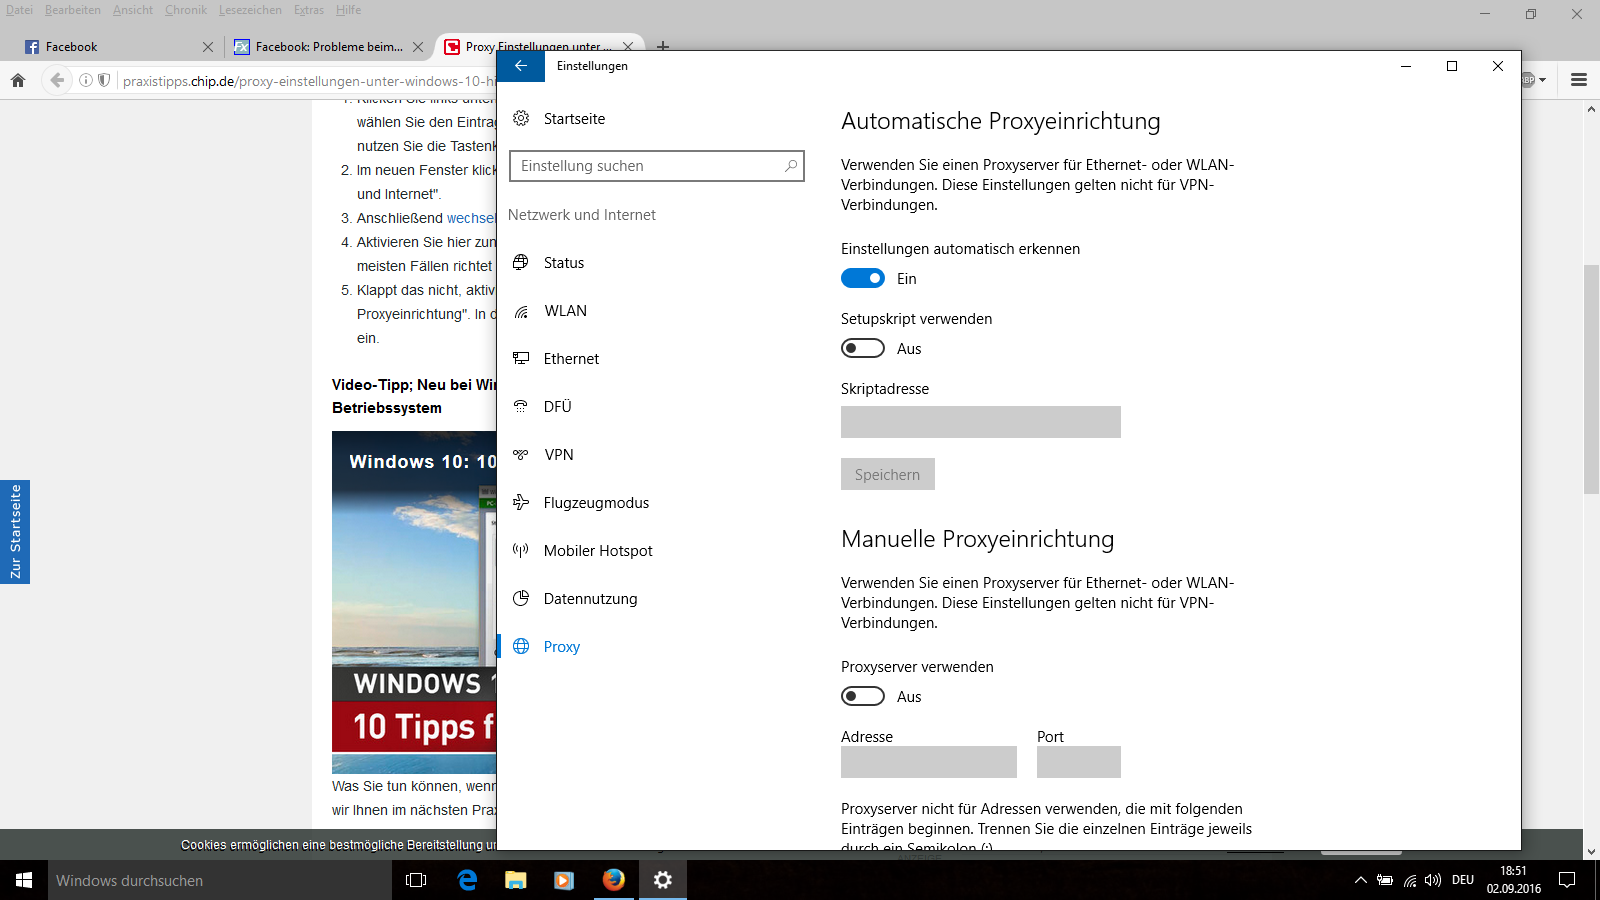Click the Flugzeugmodus airplane icon
1600x900 pixels.
521,502
